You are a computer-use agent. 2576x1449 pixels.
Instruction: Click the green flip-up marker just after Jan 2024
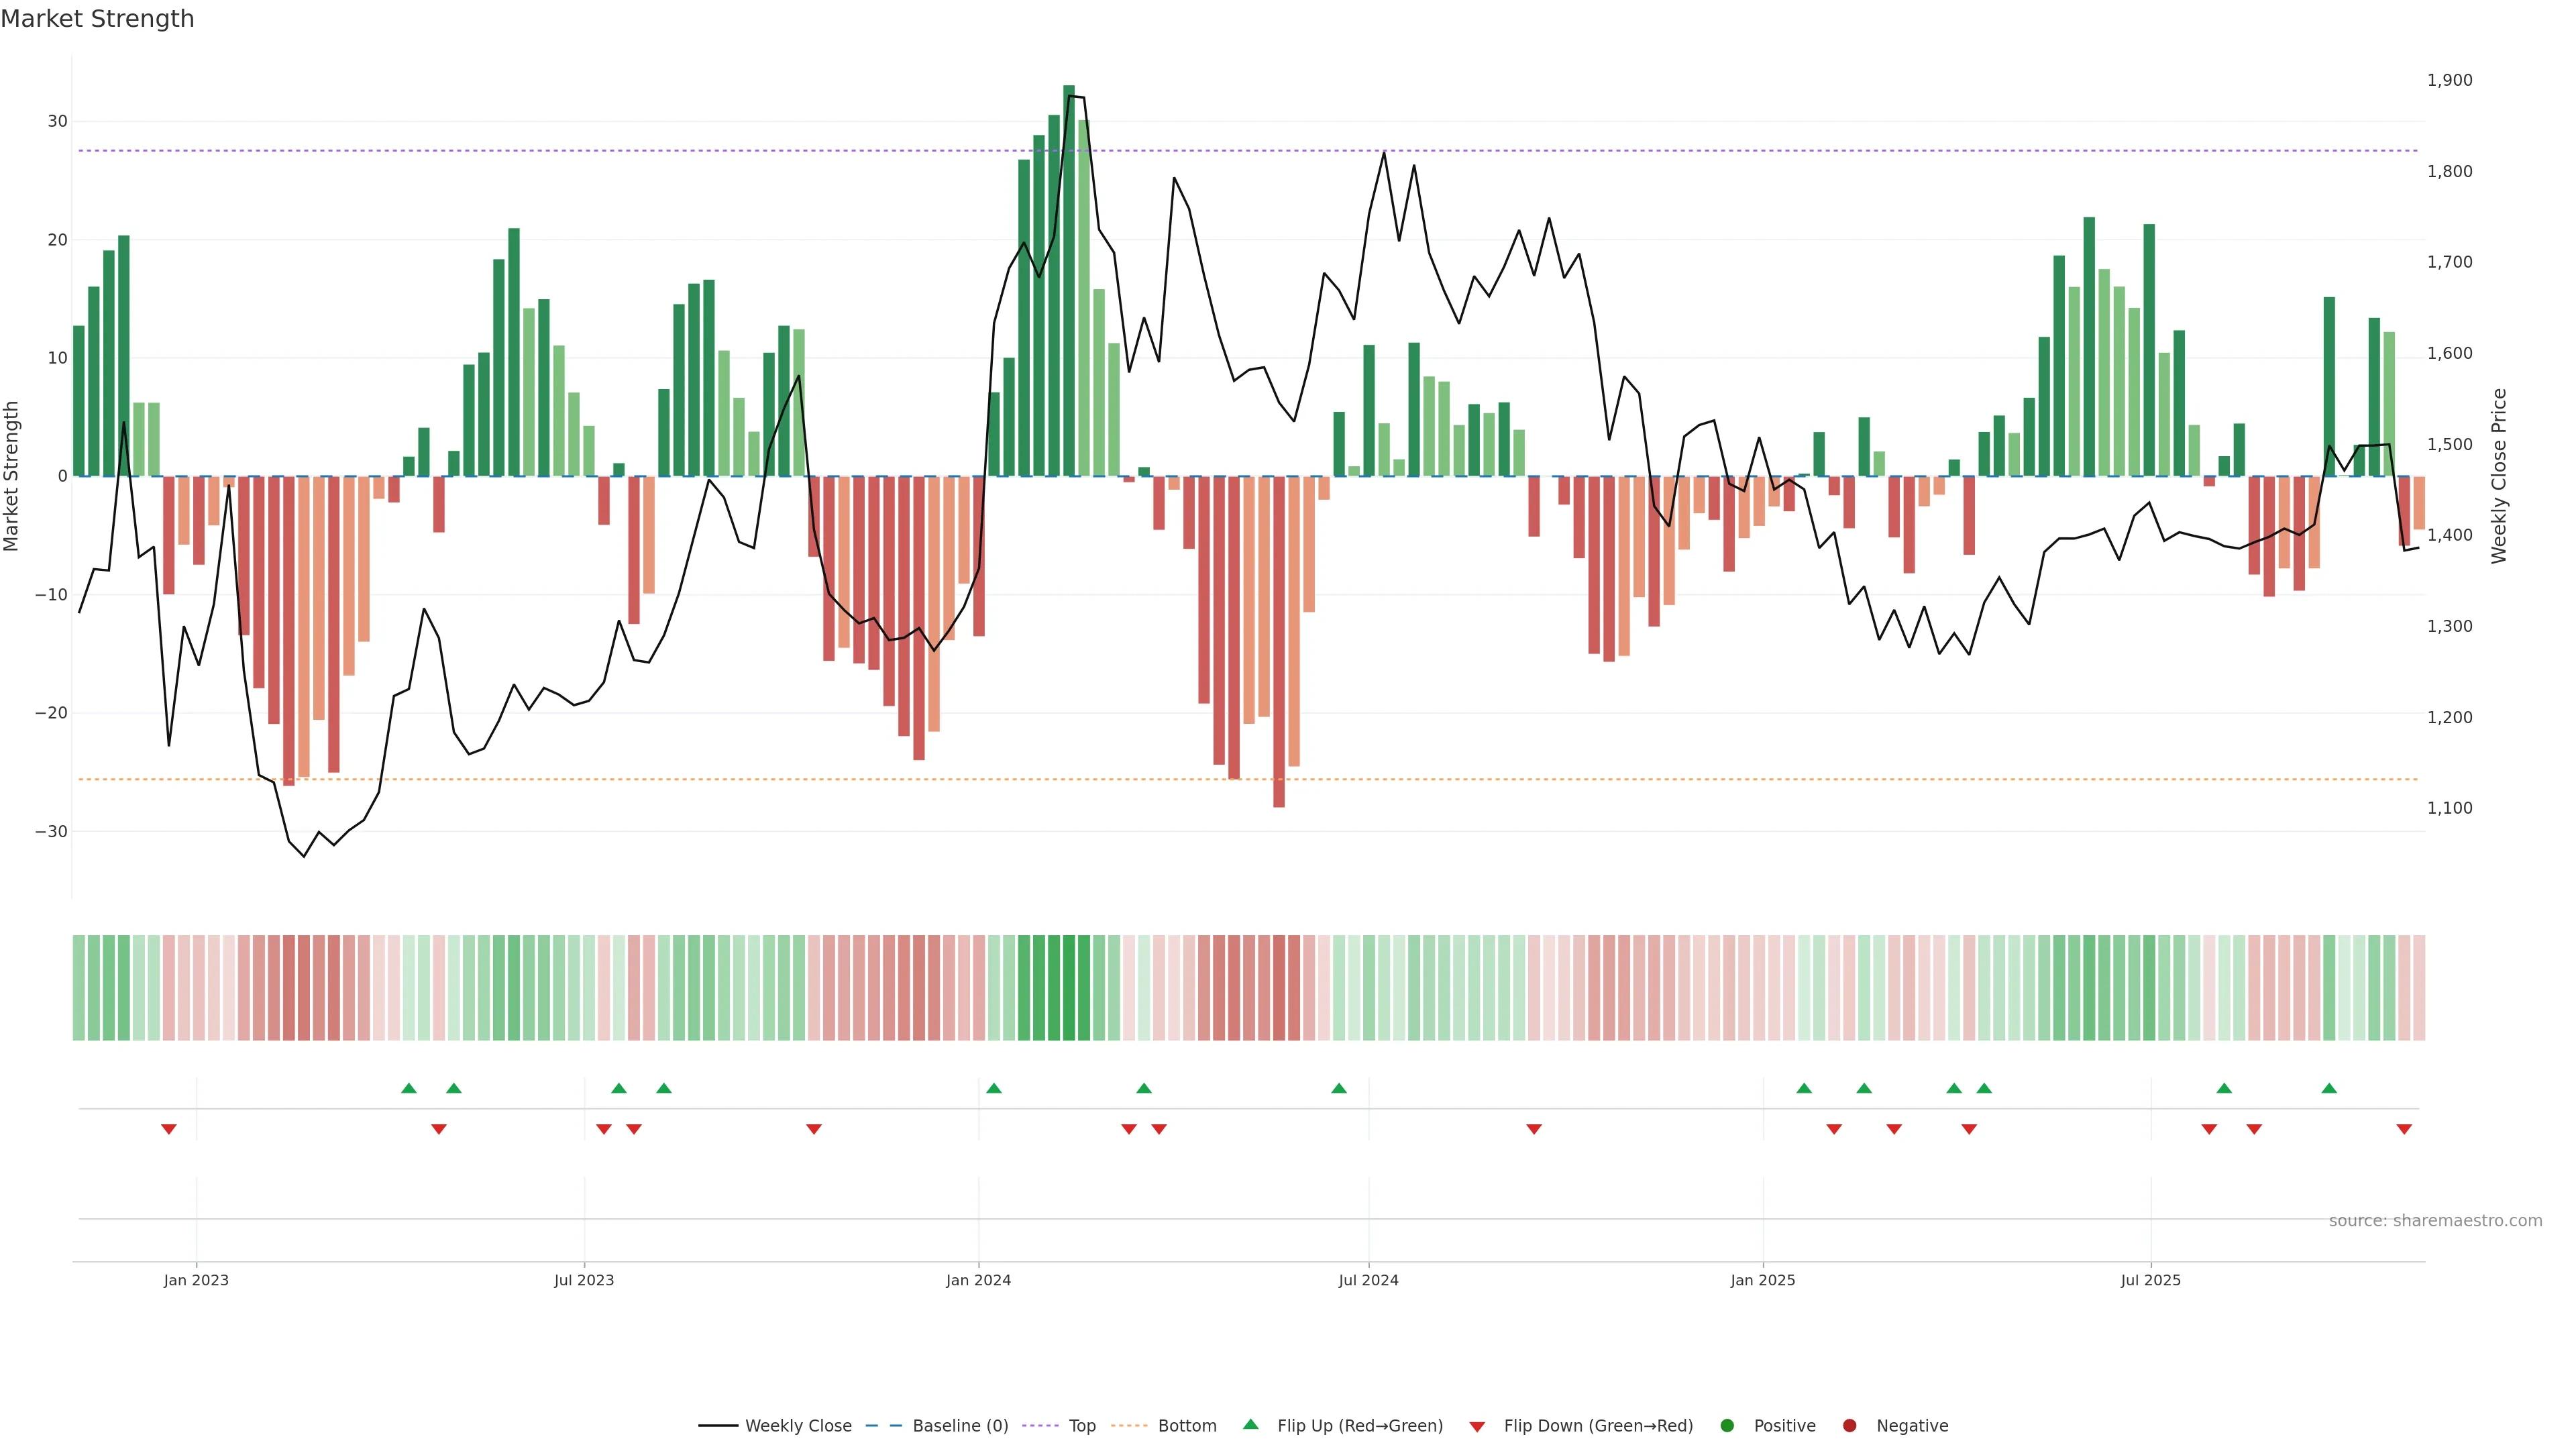pos(994,1088)
